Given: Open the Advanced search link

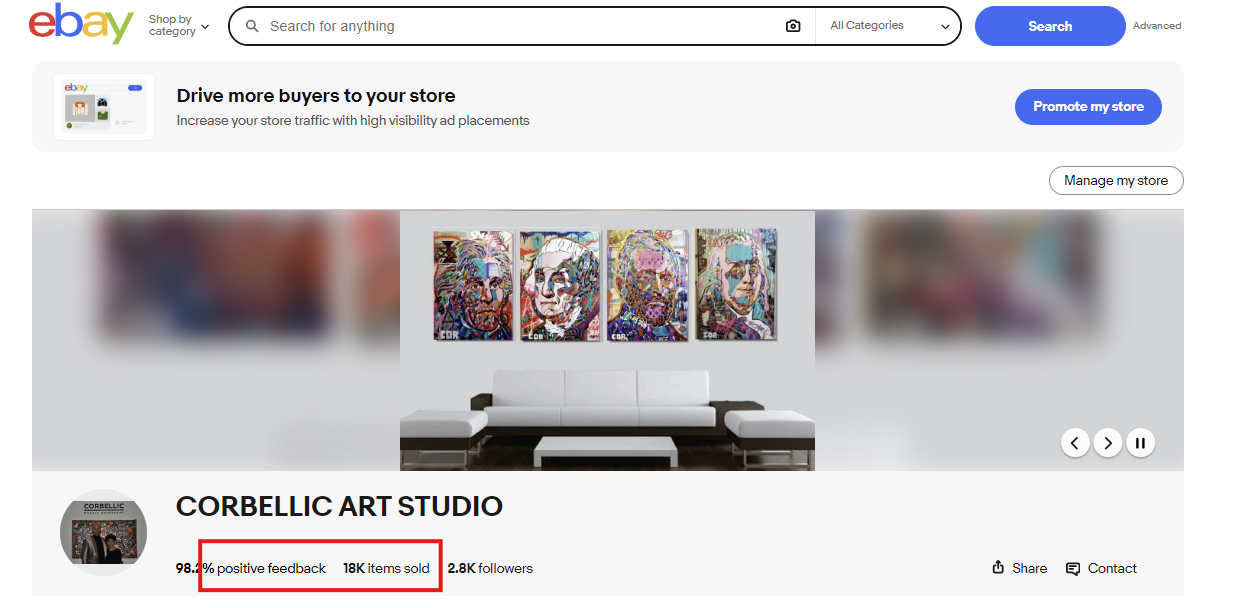Looking at the screenshot, I should [x=1157, y=26].
